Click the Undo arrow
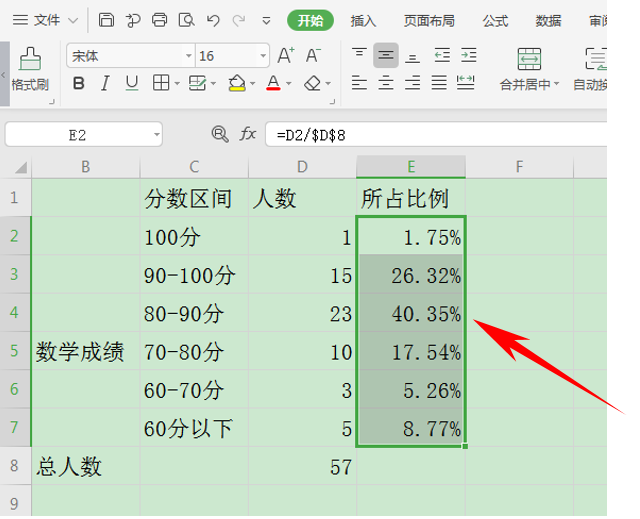 coord(213,20)
